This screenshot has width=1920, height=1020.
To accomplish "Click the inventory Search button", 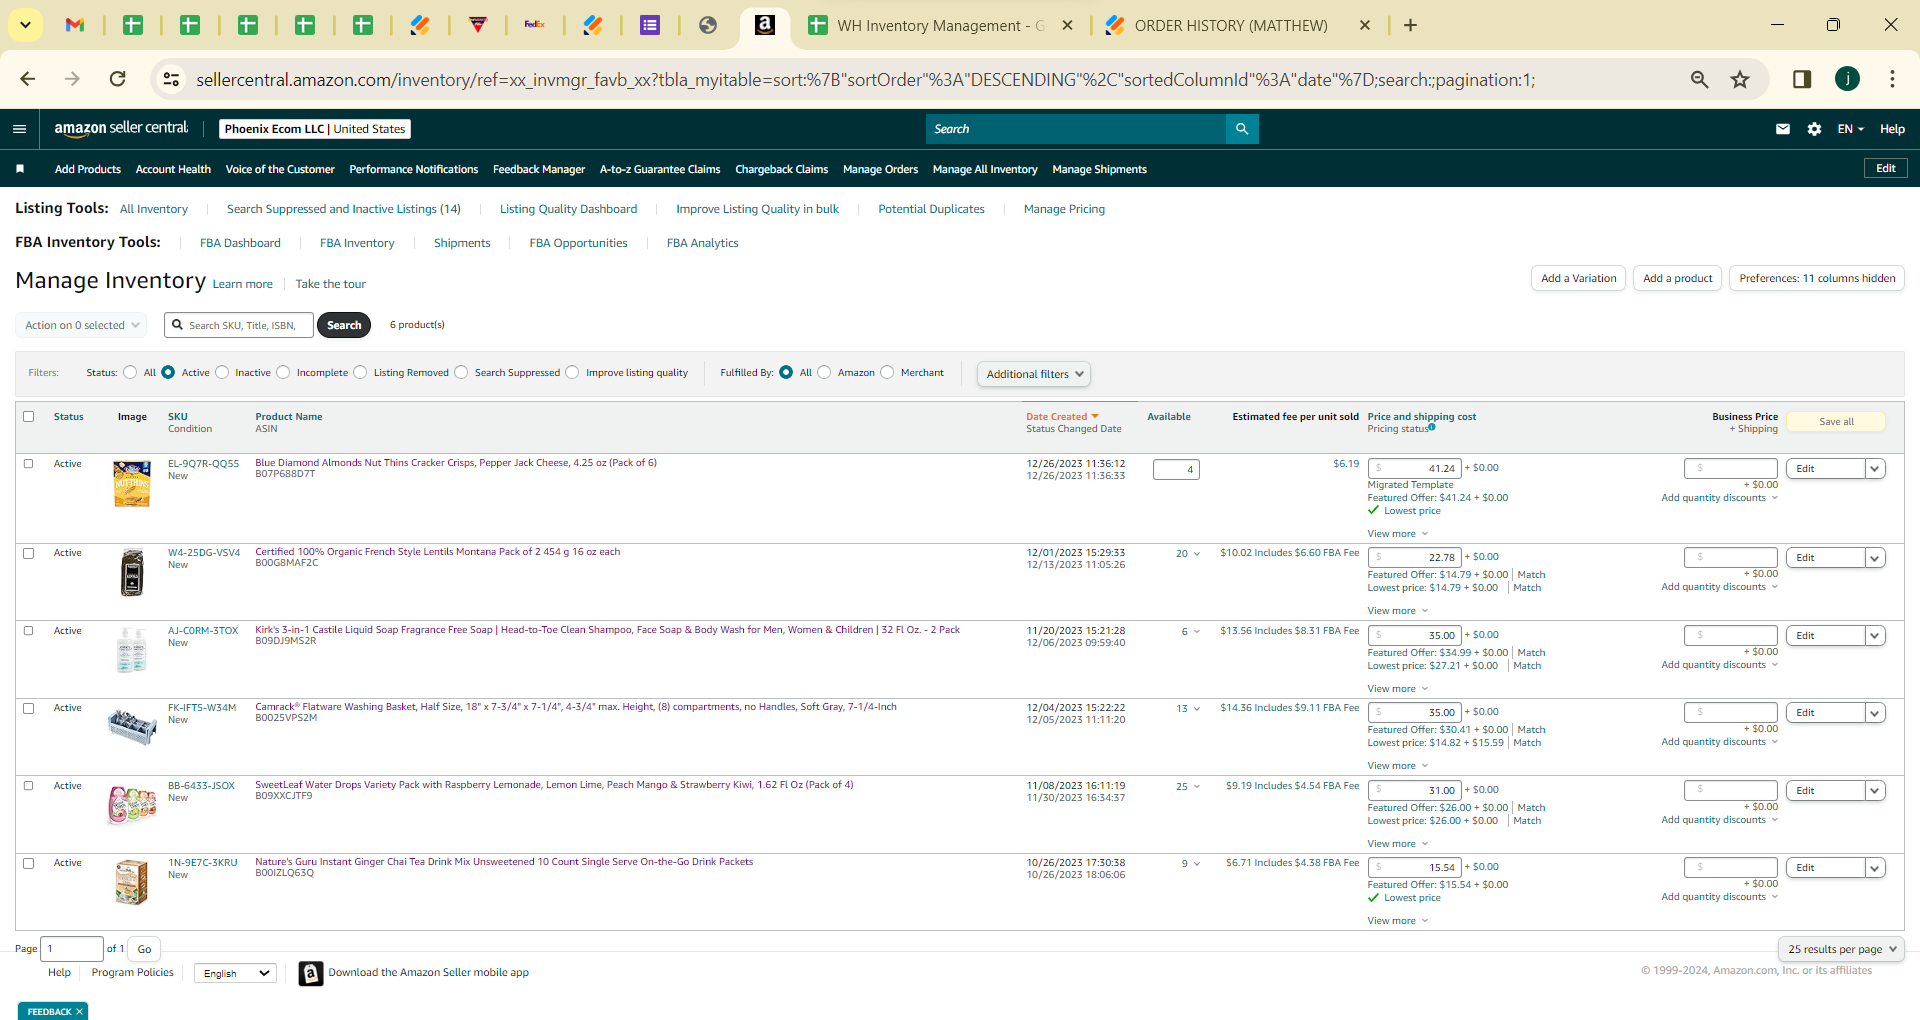I will click(344, 325).
